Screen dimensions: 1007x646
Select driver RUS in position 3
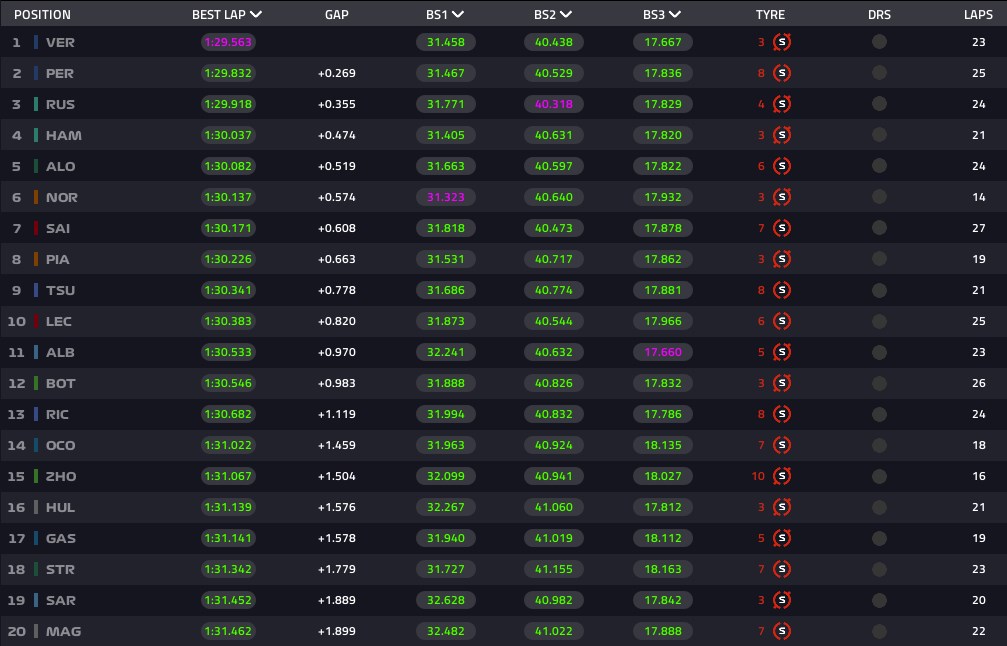pos(60,104)
